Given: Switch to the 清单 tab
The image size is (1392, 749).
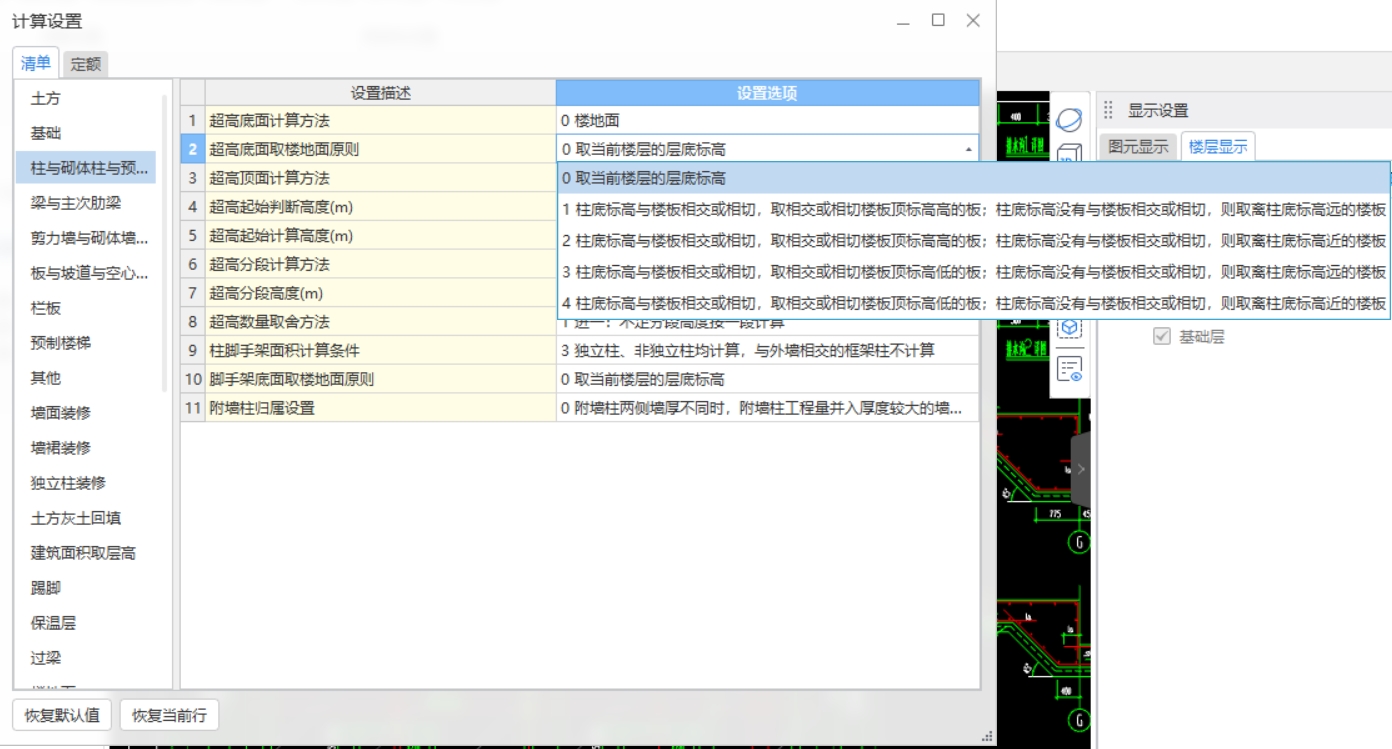Looking at the screenshot, I should [36, 63].
